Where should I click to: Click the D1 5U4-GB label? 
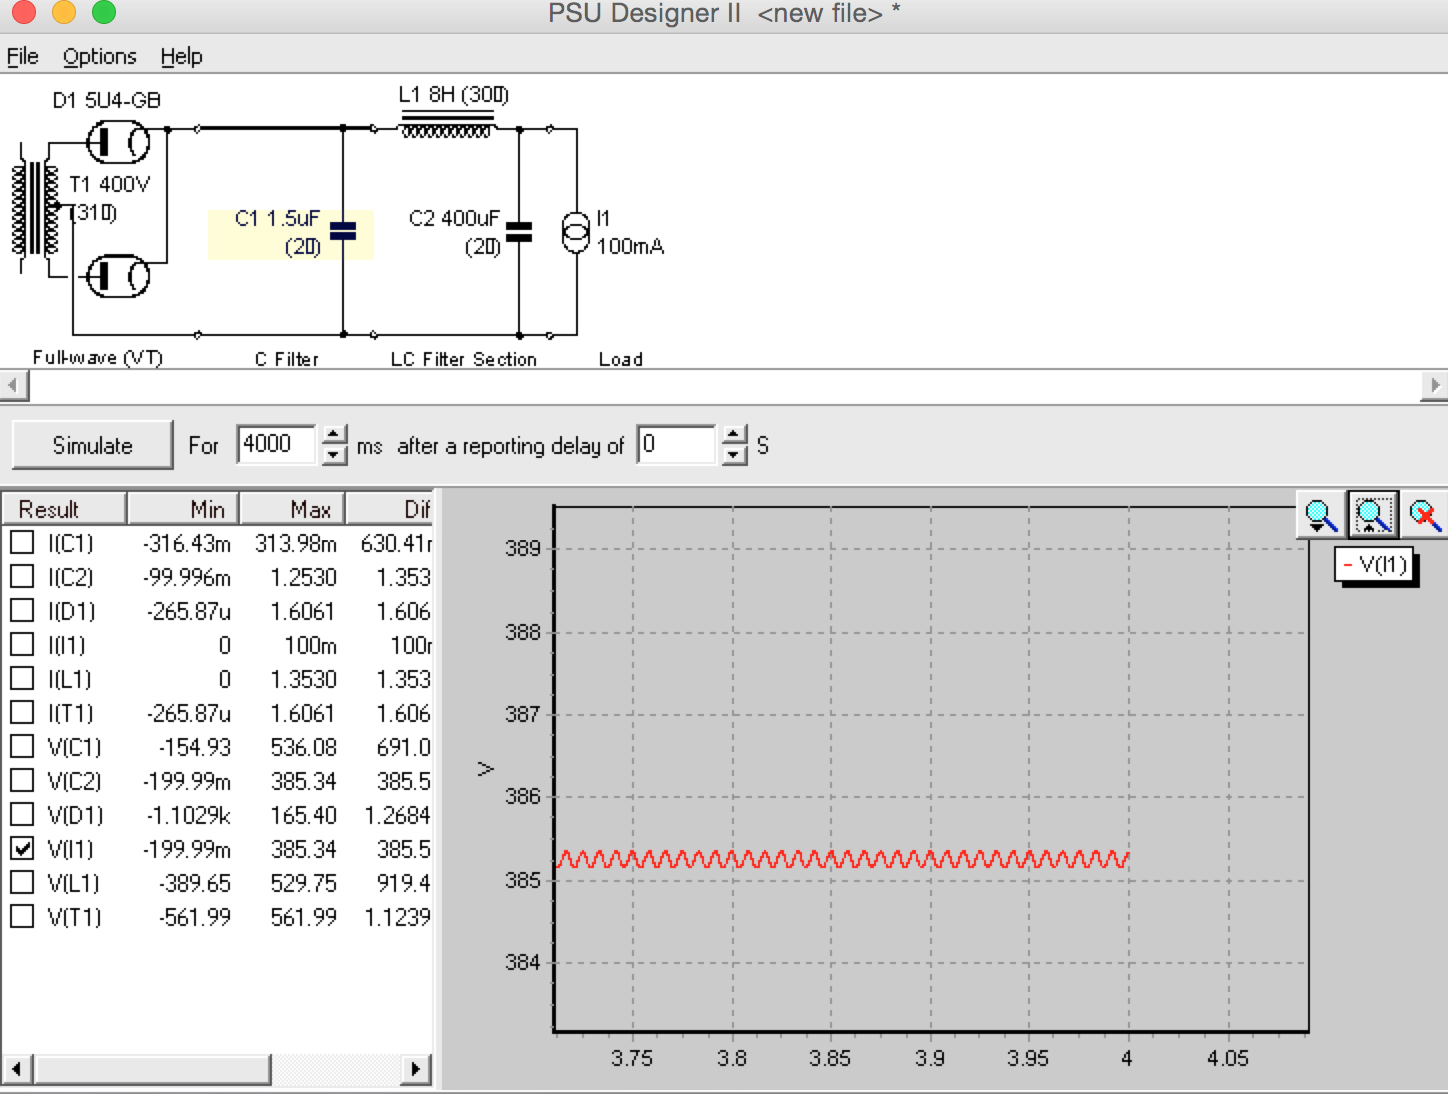[x=107, y=100]
